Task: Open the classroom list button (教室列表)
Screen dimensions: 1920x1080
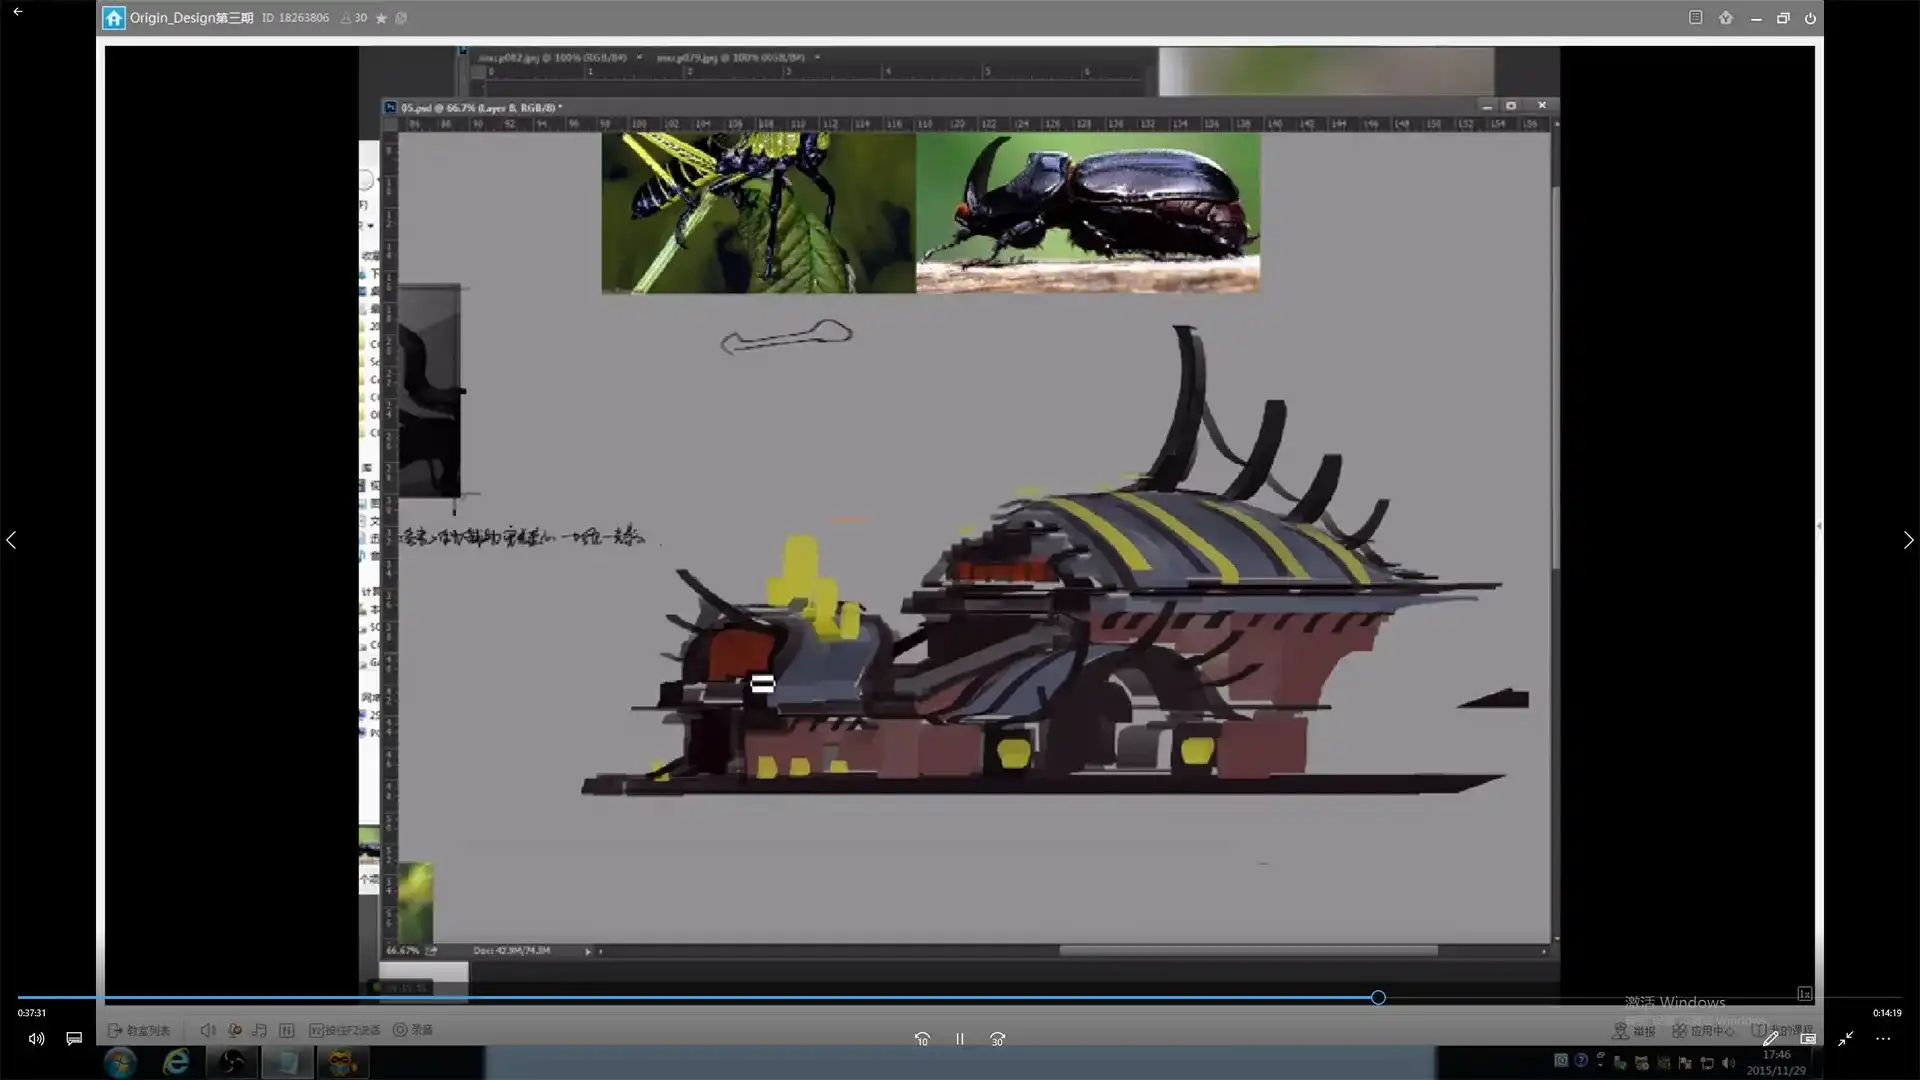Action: click(139, 1030)
